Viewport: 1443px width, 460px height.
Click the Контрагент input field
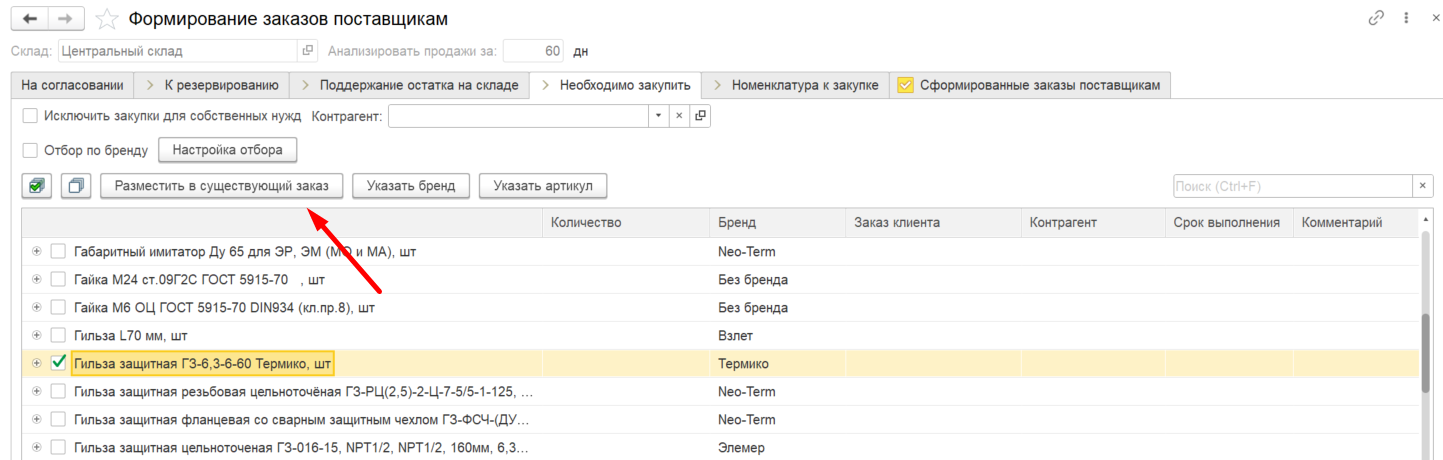tap(518, 116)
